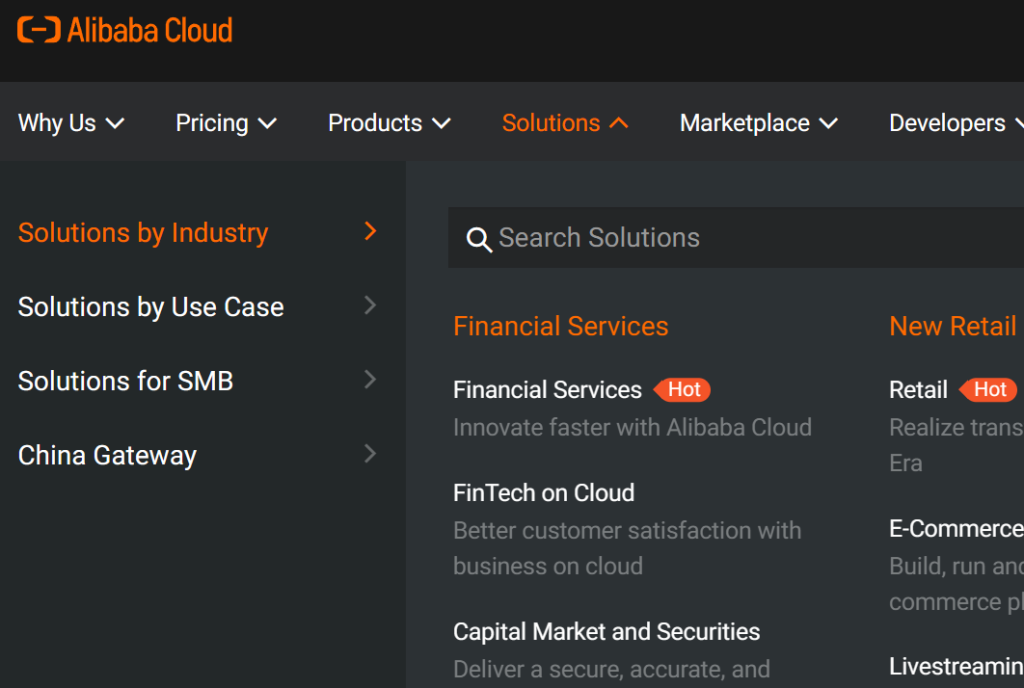Screen dimensions: 1024x688
Task: Open the Retail solution link
Action: click(918, 390)
